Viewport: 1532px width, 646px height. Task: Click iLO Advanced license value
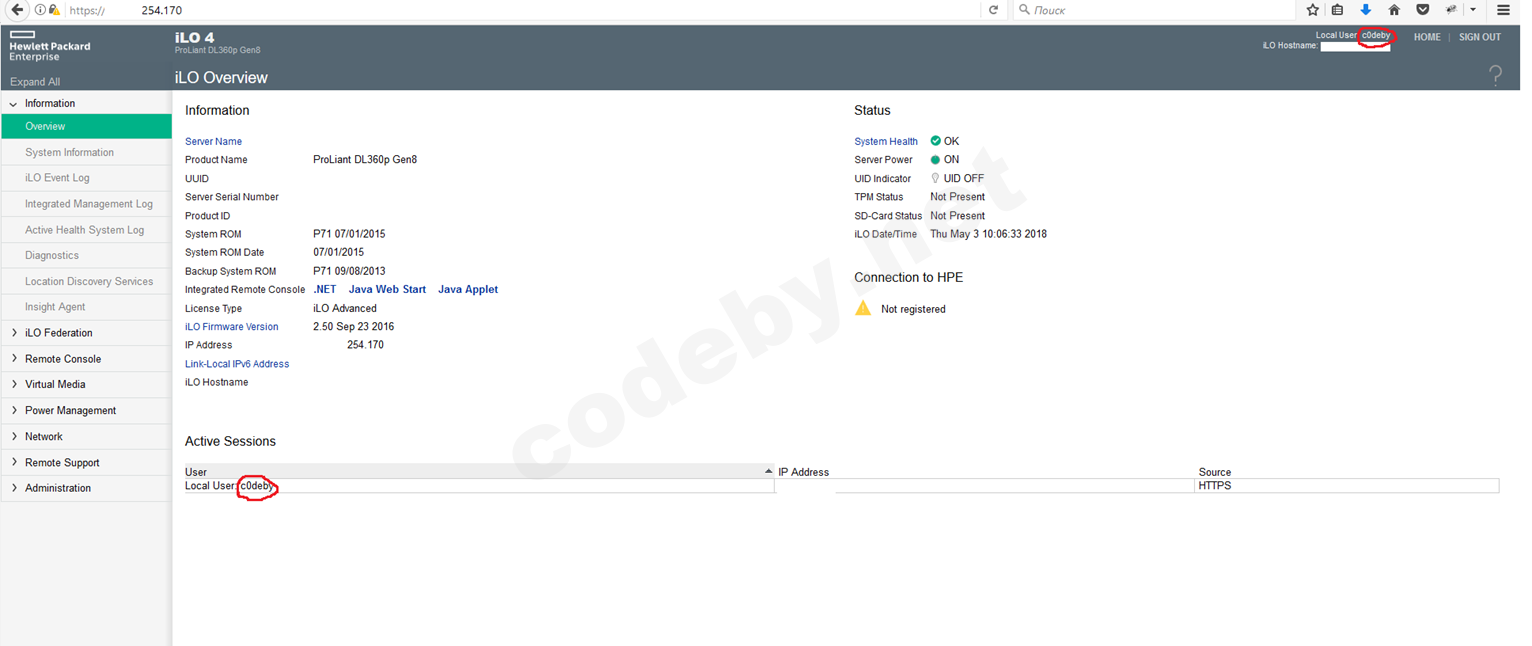pos(345,308)
